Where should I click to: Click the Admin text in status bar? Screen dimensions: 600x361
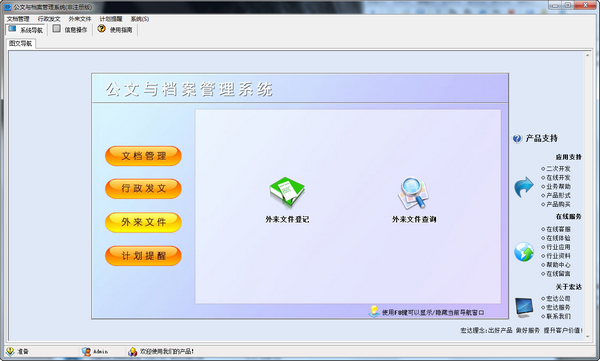(101, 351)
